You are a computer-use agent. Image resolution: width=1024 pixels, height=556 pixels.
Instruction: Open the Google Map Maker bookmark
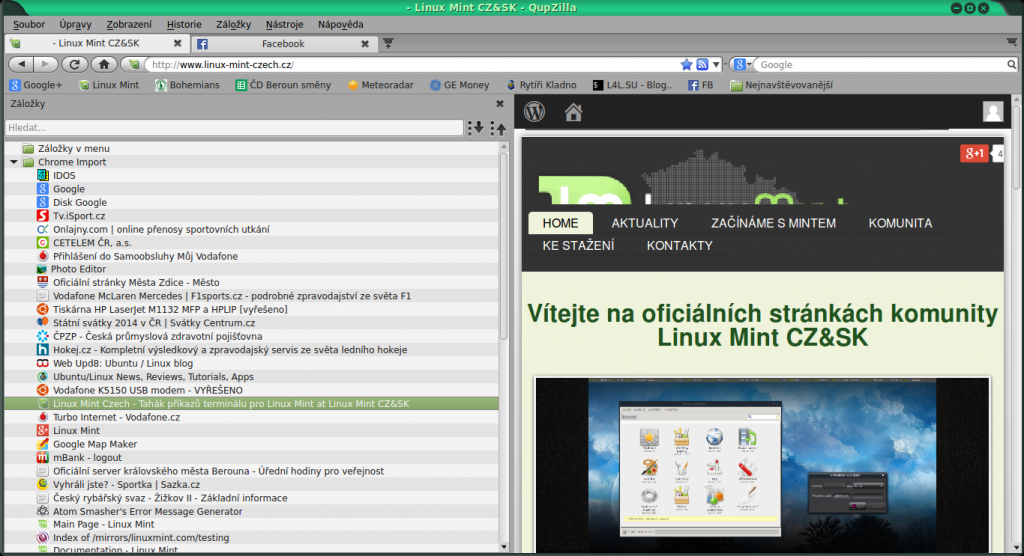pos(87,444)
